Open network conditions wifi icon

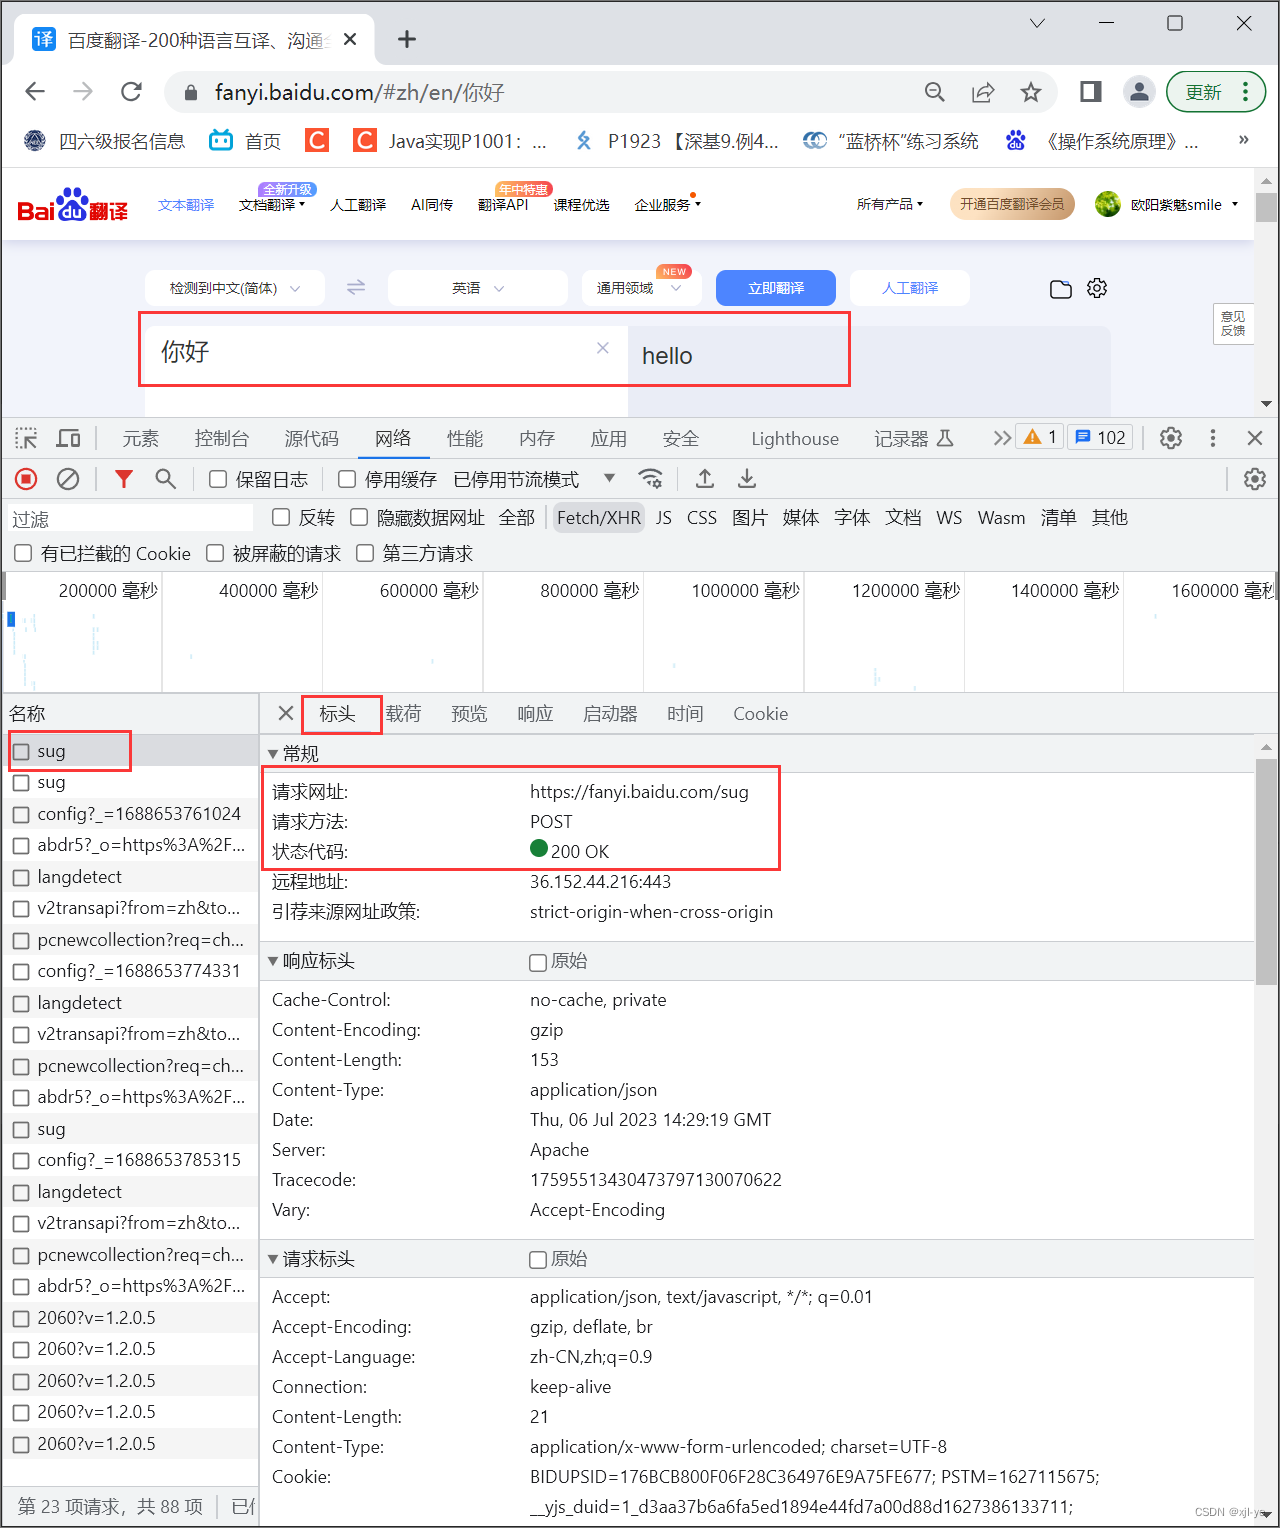click(x=651, y=479)
